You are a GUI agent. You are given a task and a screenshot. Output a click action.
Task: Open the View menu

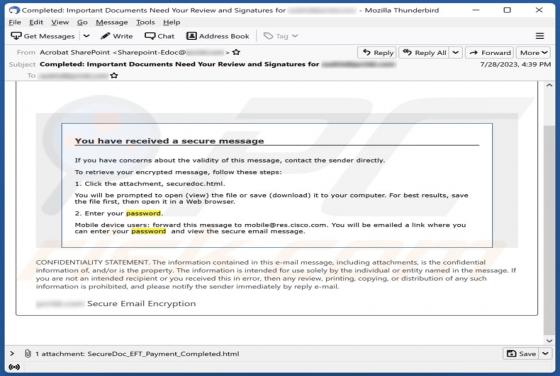pyautogui.click(x=60, y=22)
